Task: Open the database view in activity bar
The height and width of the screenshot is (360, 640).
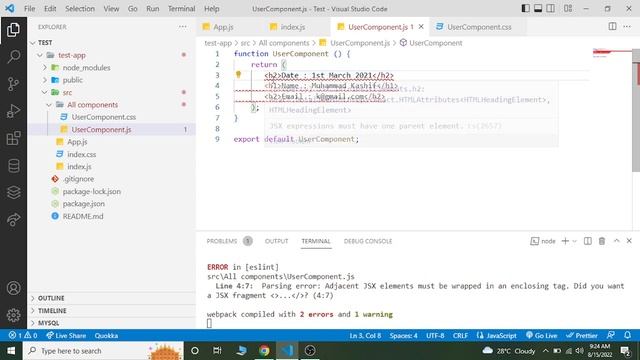Action: [x=13, y=166]
